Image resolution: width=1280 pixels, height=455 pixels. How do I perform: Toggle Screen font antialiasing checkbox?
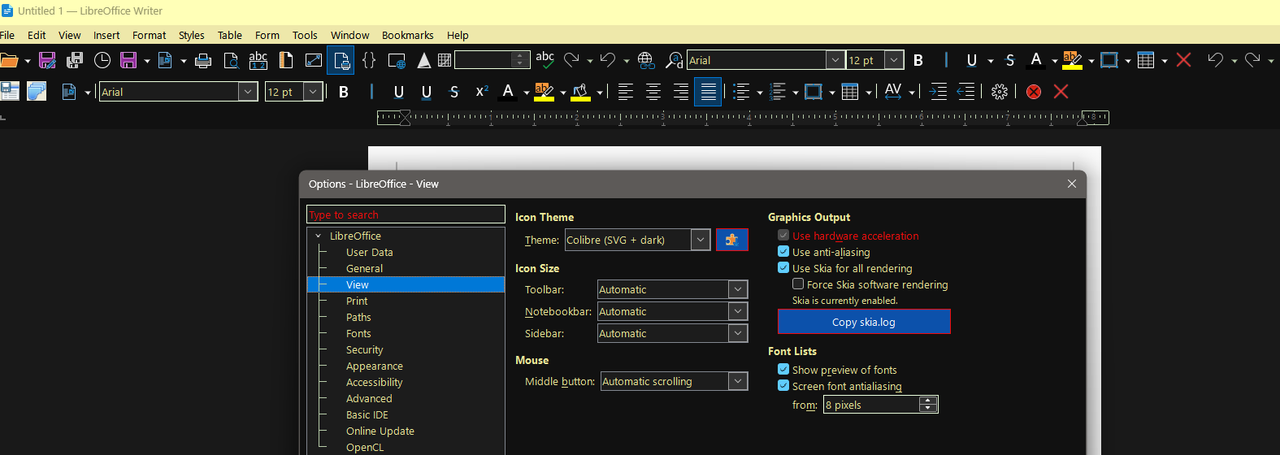coord(784,386)
